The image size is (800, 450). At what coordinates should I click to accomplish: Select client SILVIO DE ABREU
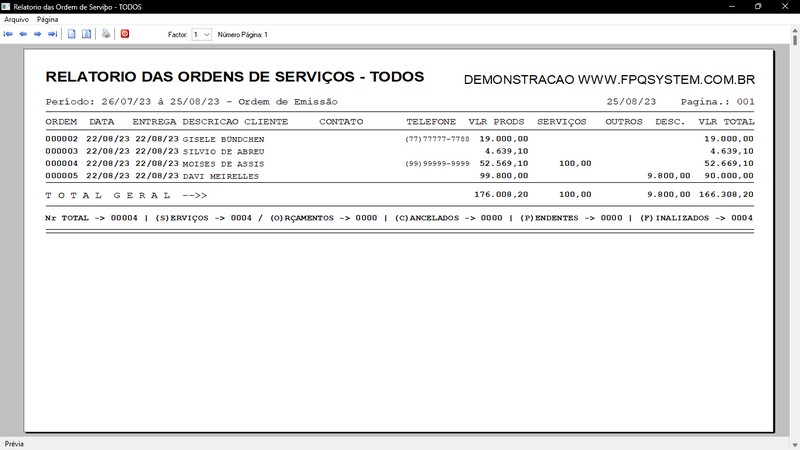click(223, 152)
